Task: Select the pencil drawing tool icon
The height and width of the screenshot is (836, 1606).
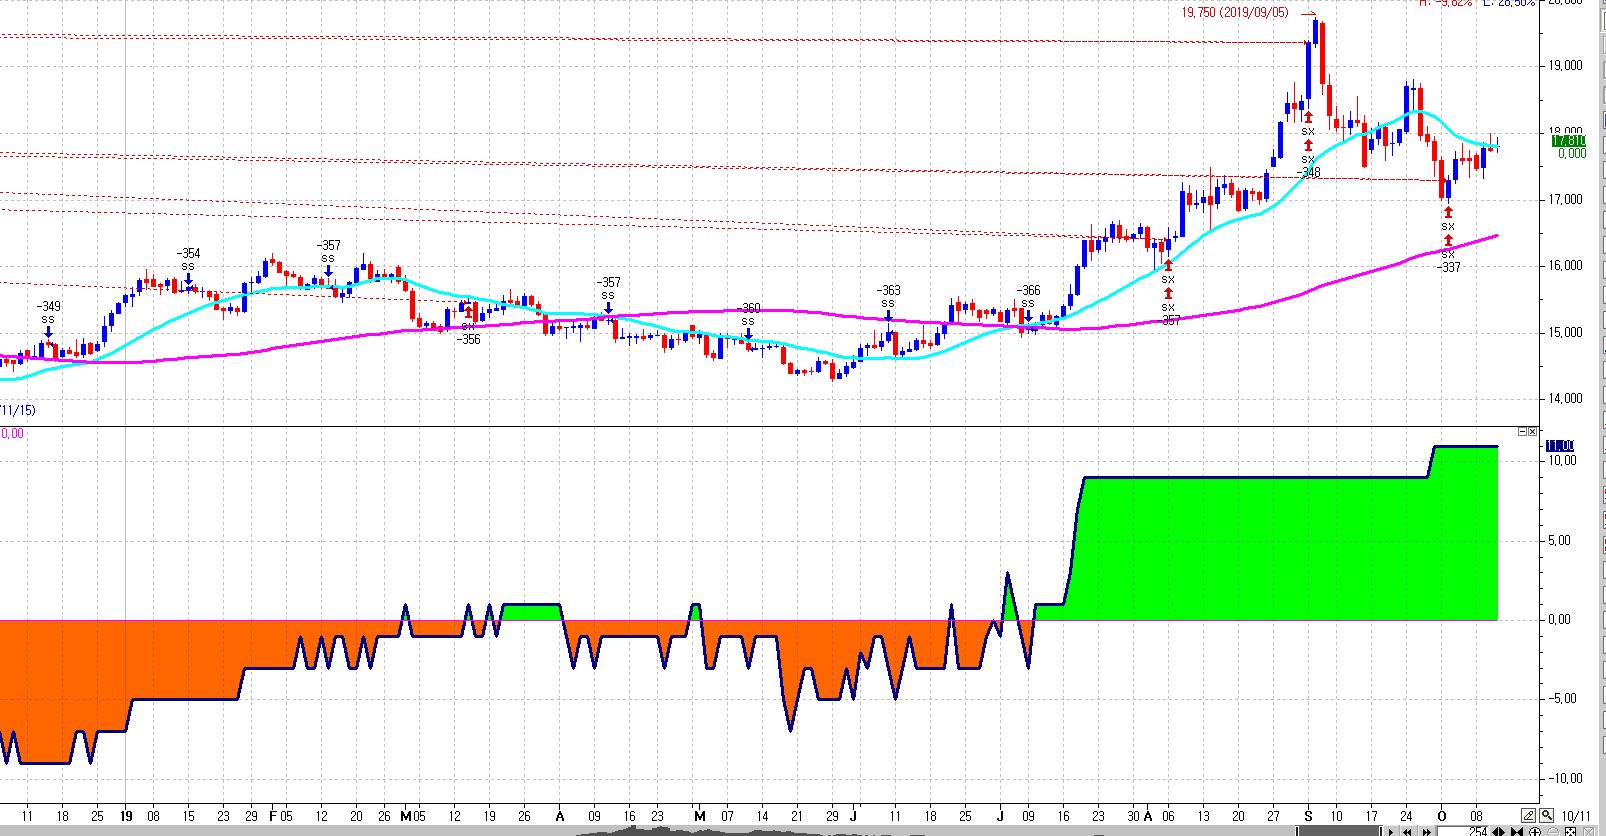Action: pos(1529,816)
